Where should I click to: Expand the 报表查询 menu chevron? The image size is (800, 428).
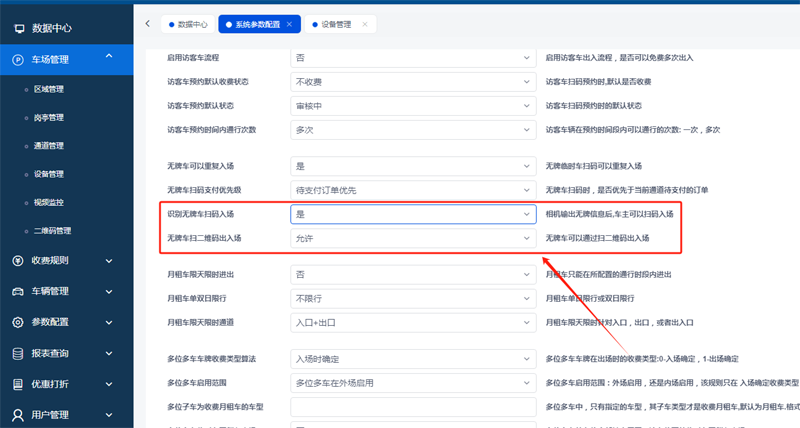click(109, 354)
